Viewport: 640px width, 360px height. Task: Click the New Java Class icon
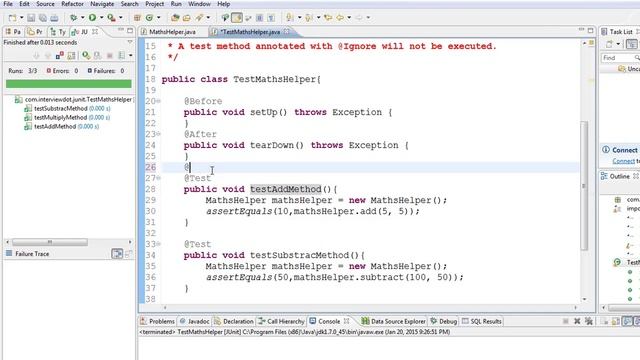click(149, 18)
